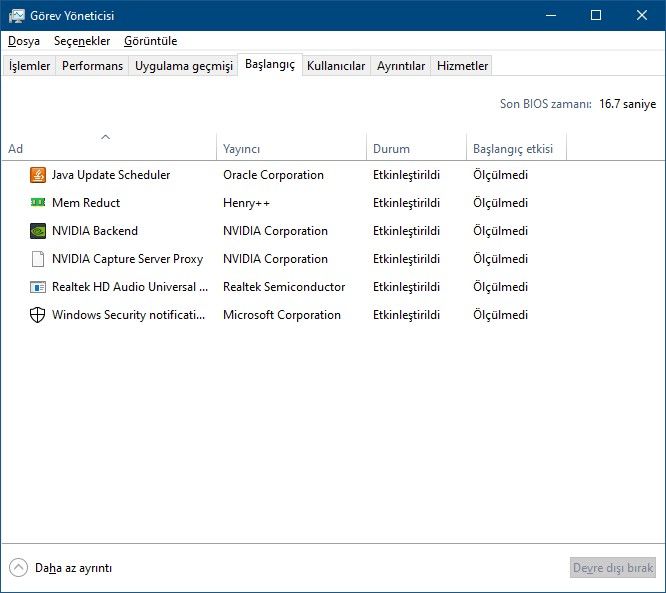The width and height of the screenshot is (666, 593).
Task: Select the Mem Reduct row name
Action: [x=86, y=203]
